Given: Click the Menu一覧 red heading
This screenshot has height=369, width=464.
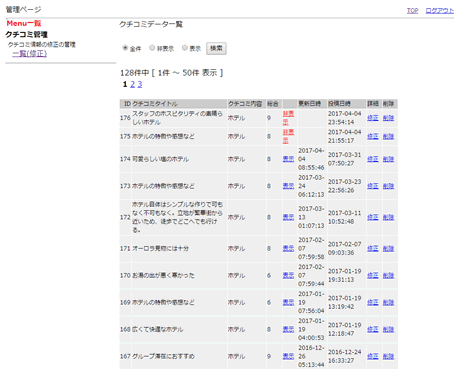Looking at the screenshot, I should [24, 23].
